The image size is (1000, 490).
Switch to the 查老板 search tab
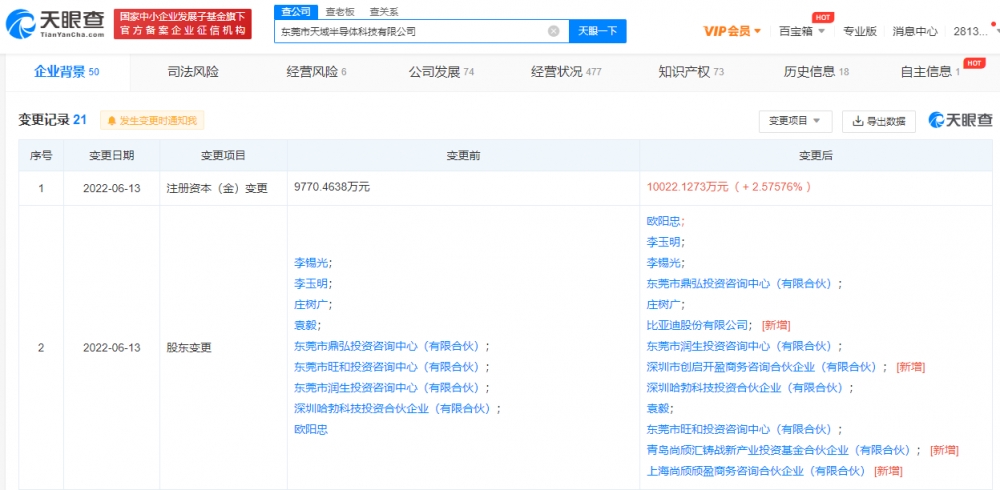pos(340,11)
